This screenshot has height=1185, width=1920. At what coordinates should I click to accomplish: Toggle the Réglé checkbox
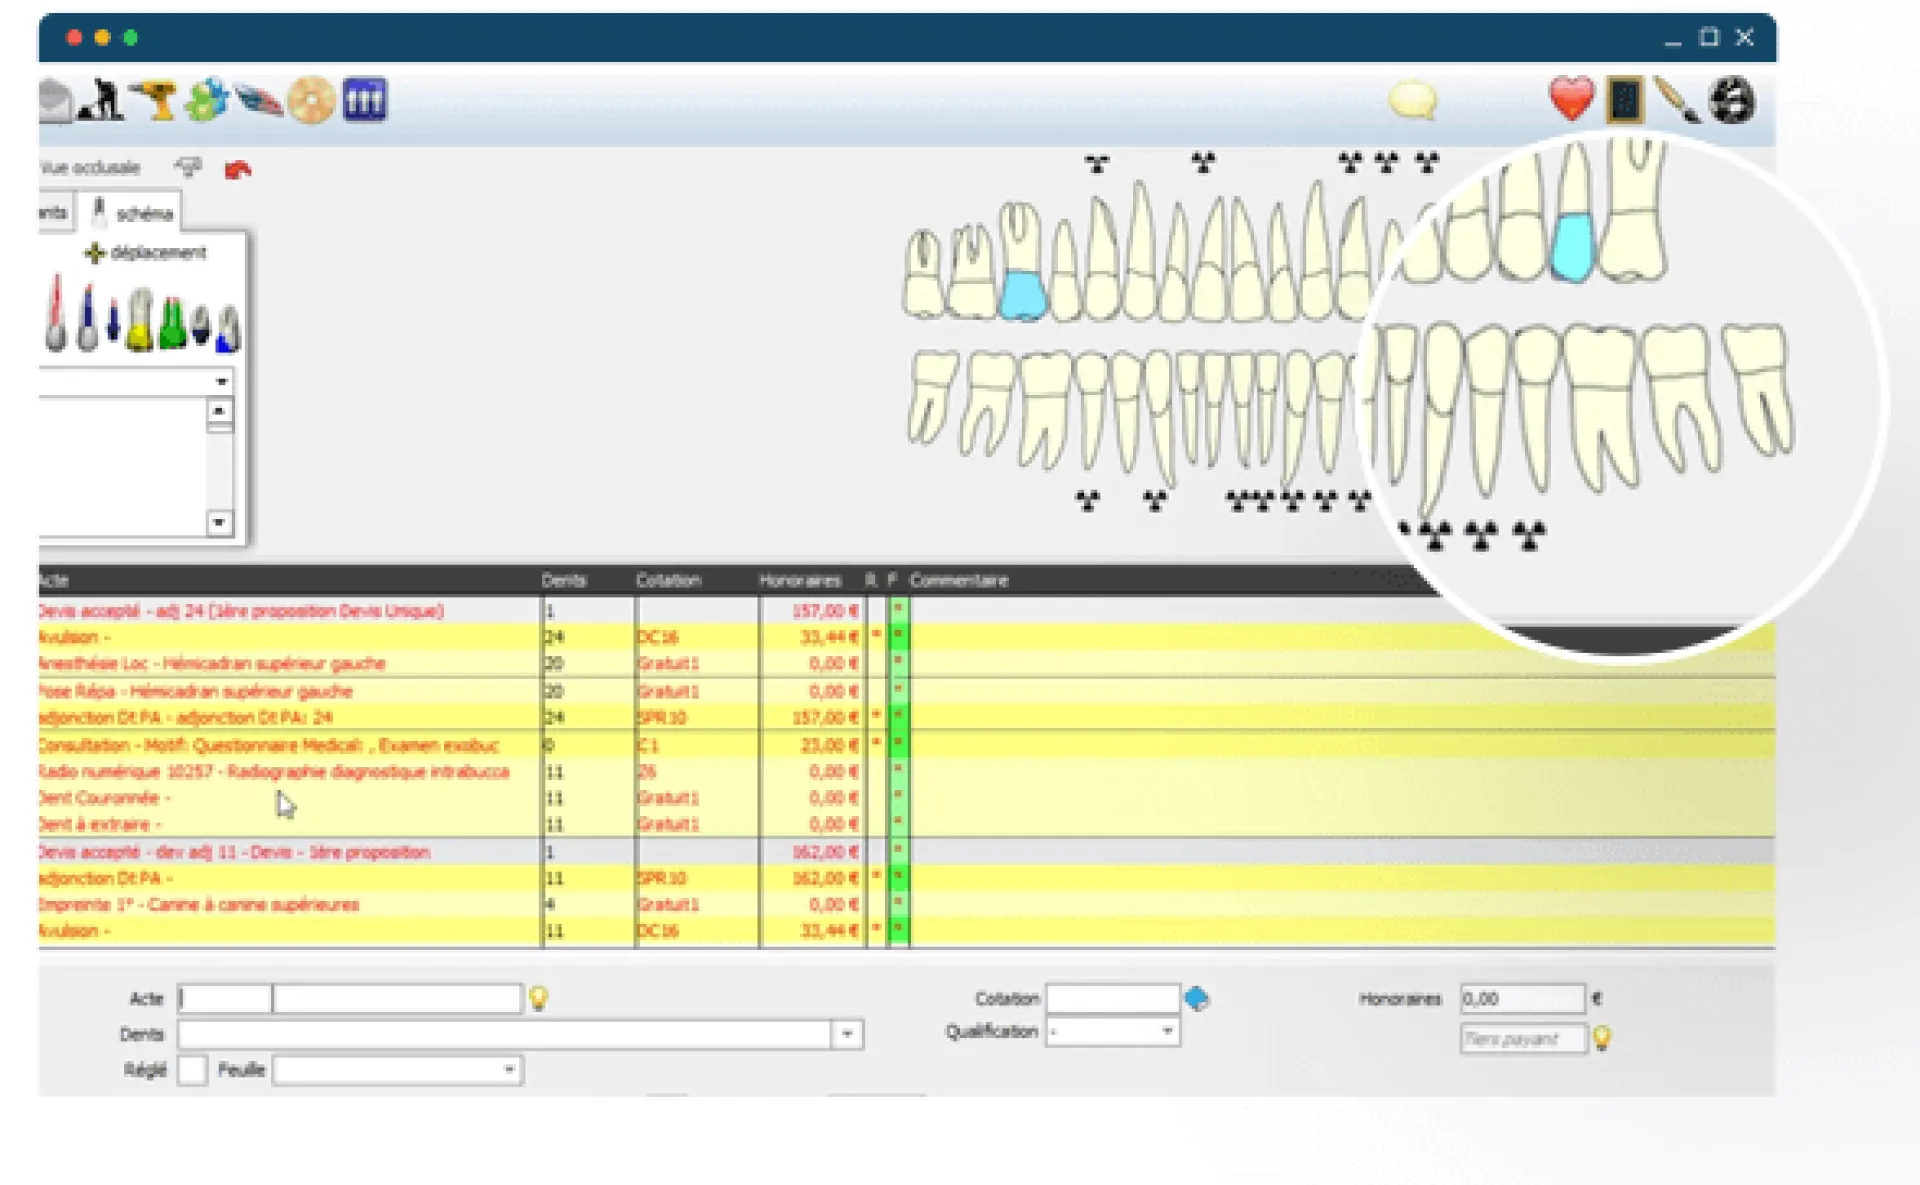tap(192, 1070)
